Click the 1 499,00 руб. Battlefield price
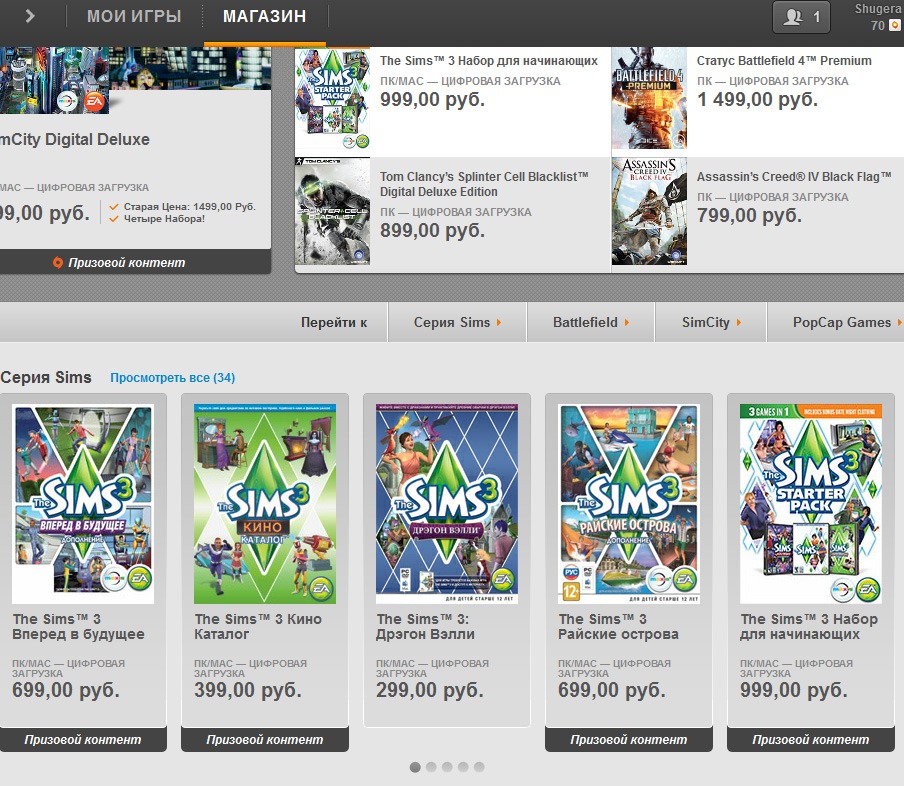 (x=757, y=100)
